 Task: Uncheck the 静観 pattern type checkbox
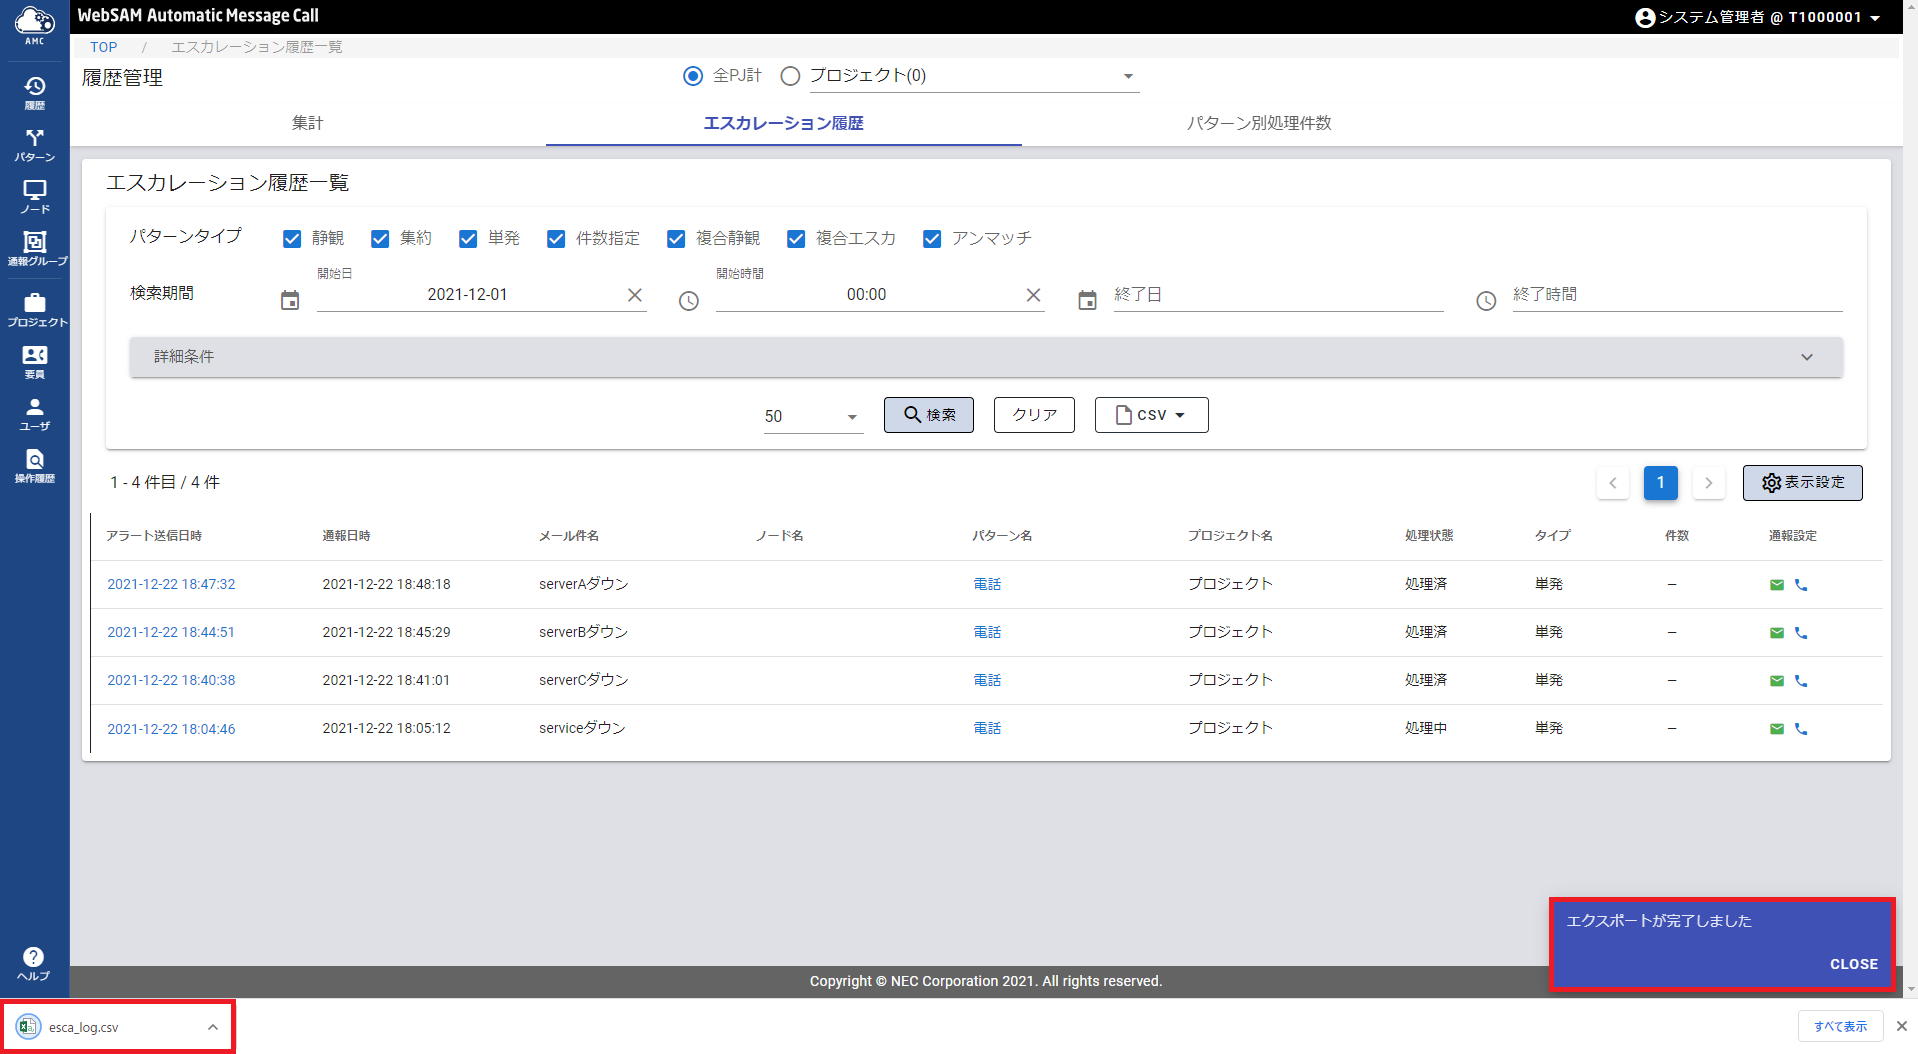point(292,239)
